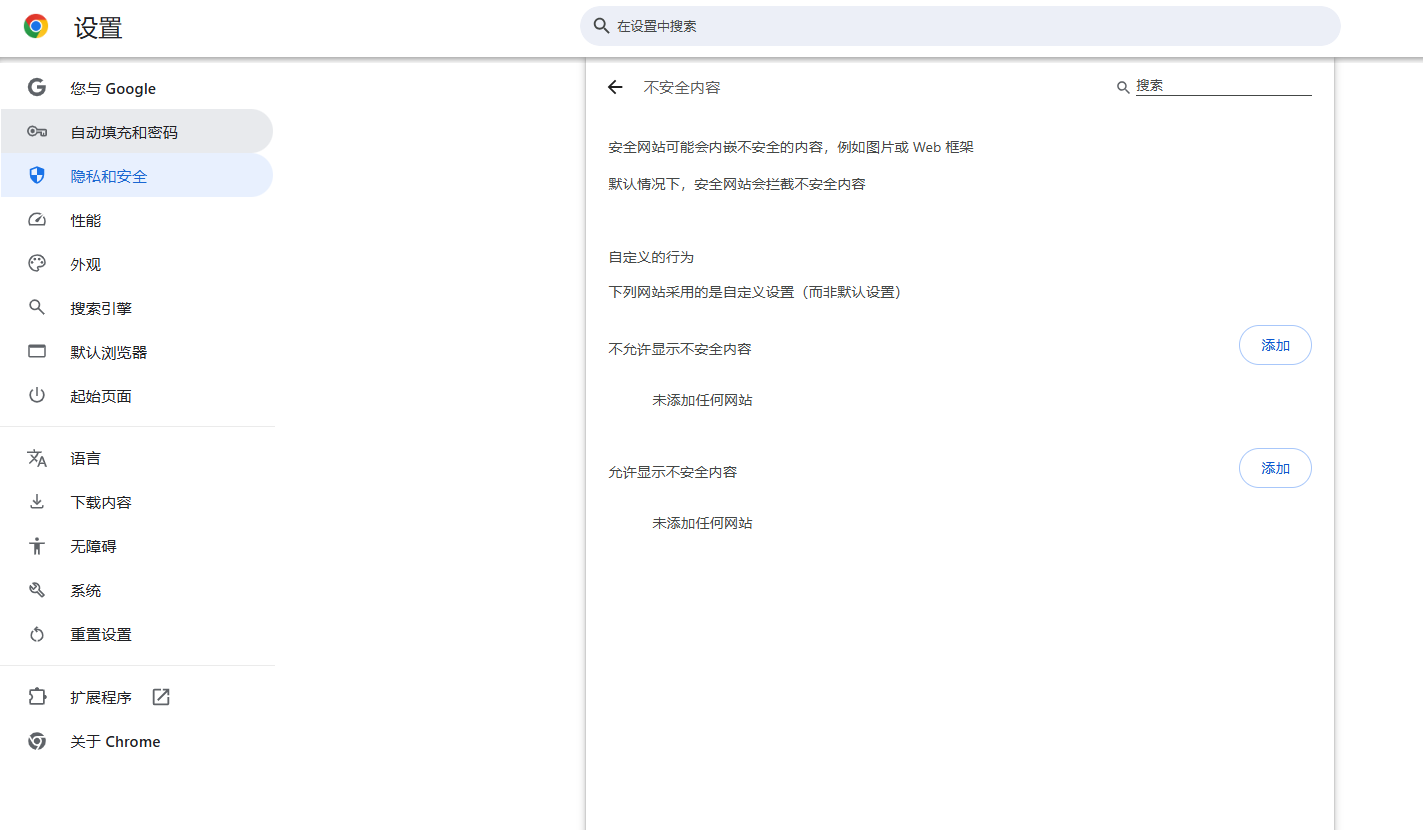Click 下列网站采用的是自定义设置 text
Image resolution: width=1423 pixels, height=830 pixels.
[x=757, y=292]
